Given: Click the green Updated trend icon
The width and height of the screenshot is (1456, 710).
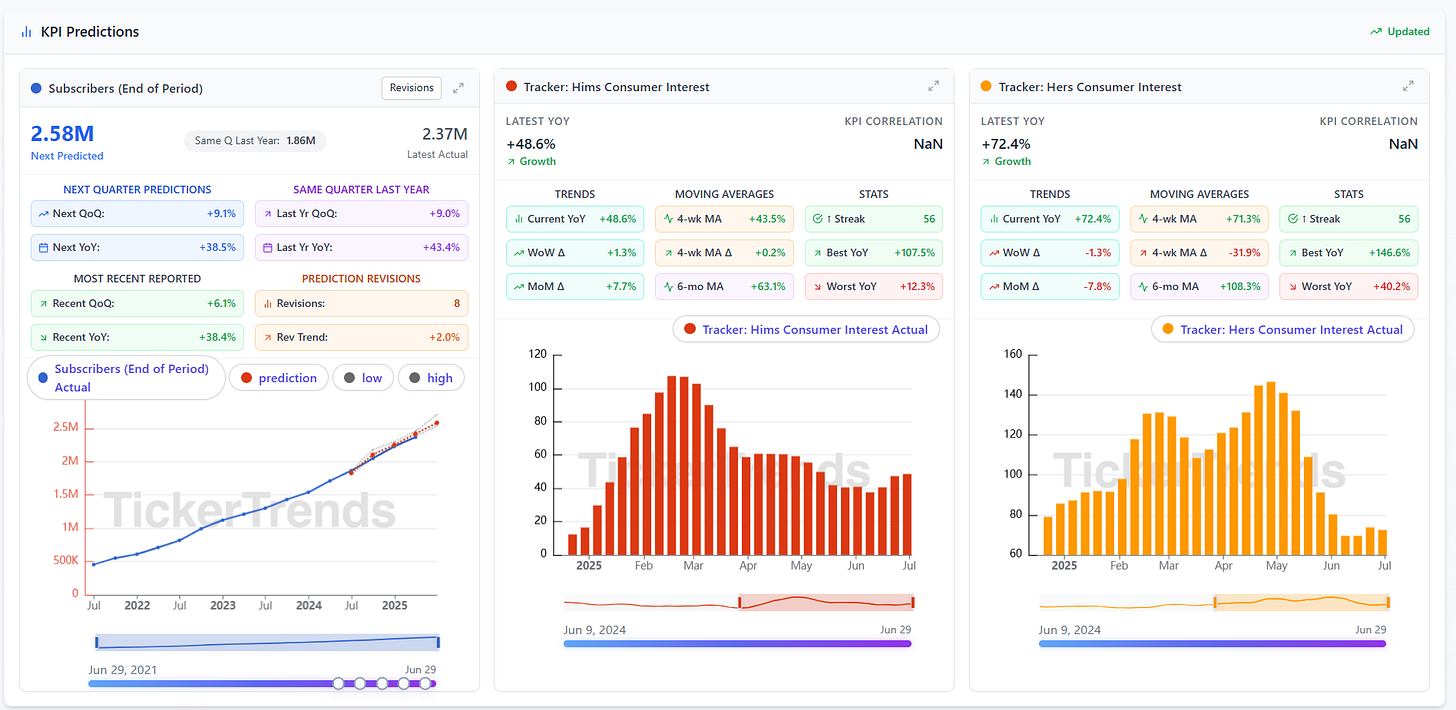Looking at the screenshot, I should (x=1376, y=32).
